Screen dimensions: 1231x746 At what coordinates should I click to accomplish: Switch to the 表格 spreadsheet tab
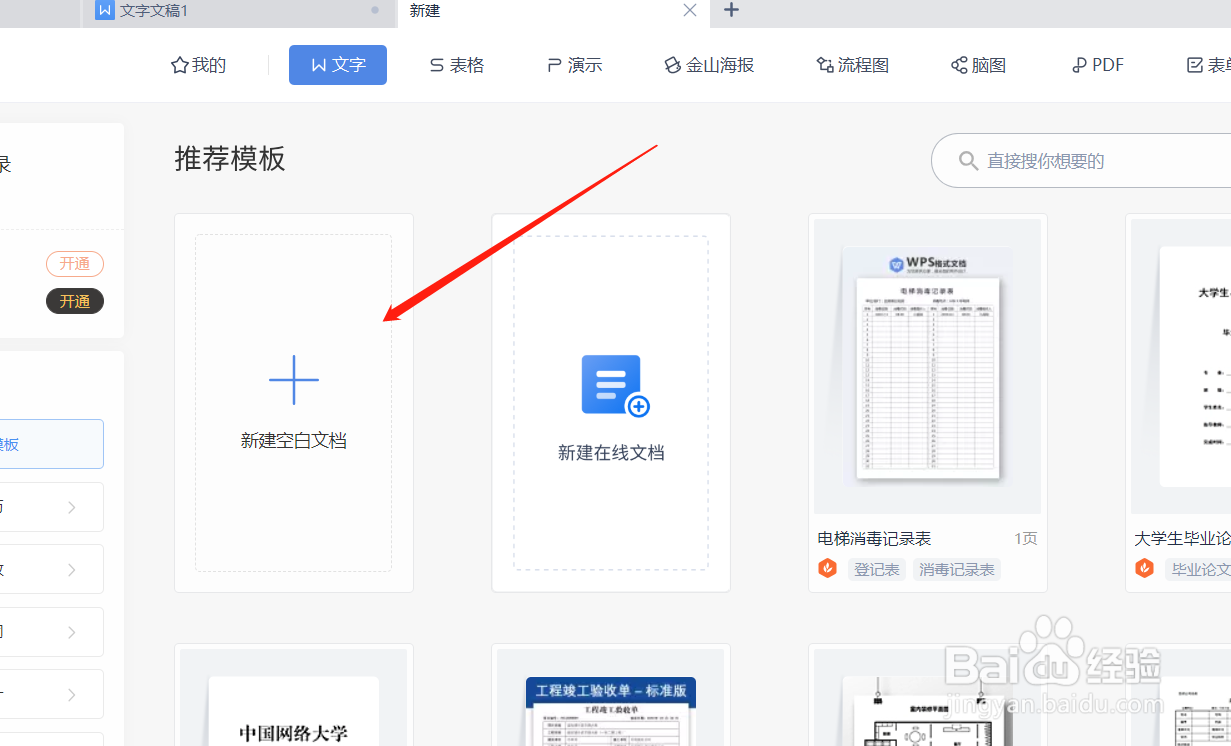(457, 65)
